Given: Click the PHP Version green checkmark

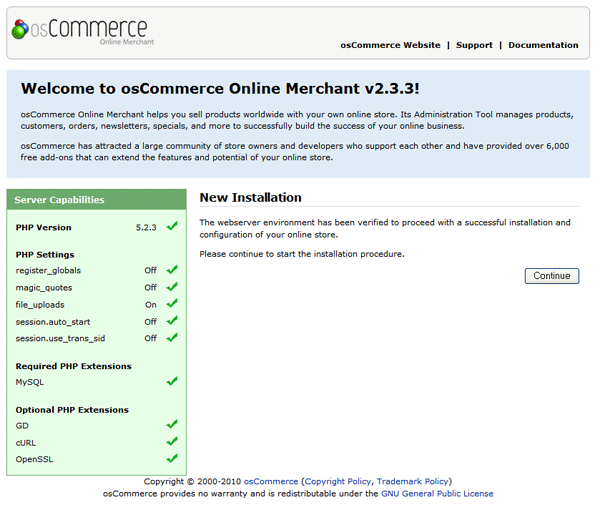Looking at the screenshot, I should point(172,227).
